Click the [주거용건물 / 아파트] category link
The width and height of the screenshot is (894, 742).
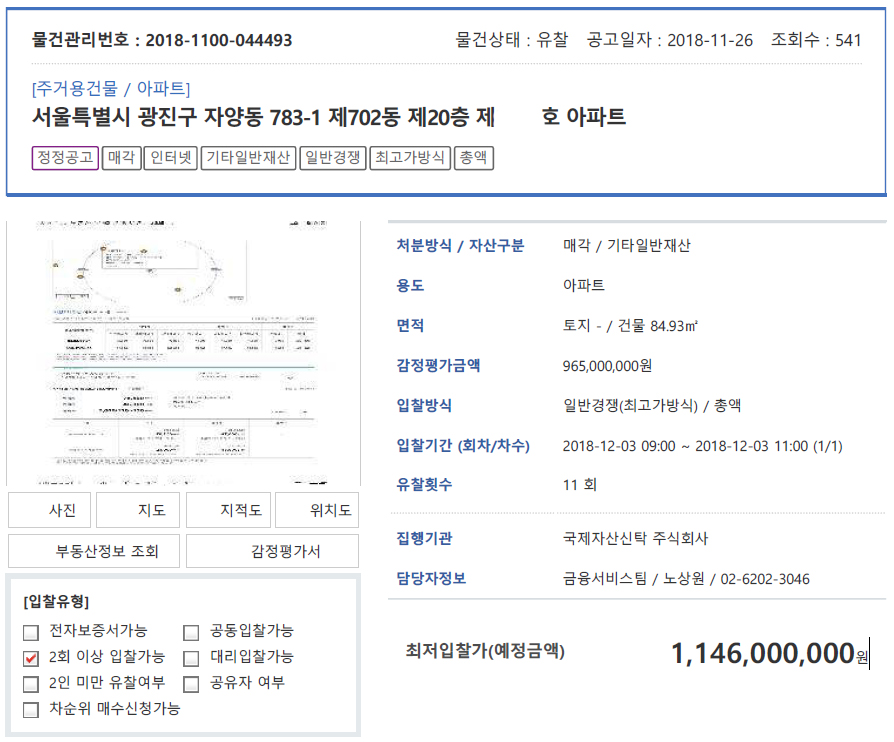point(111,88)
